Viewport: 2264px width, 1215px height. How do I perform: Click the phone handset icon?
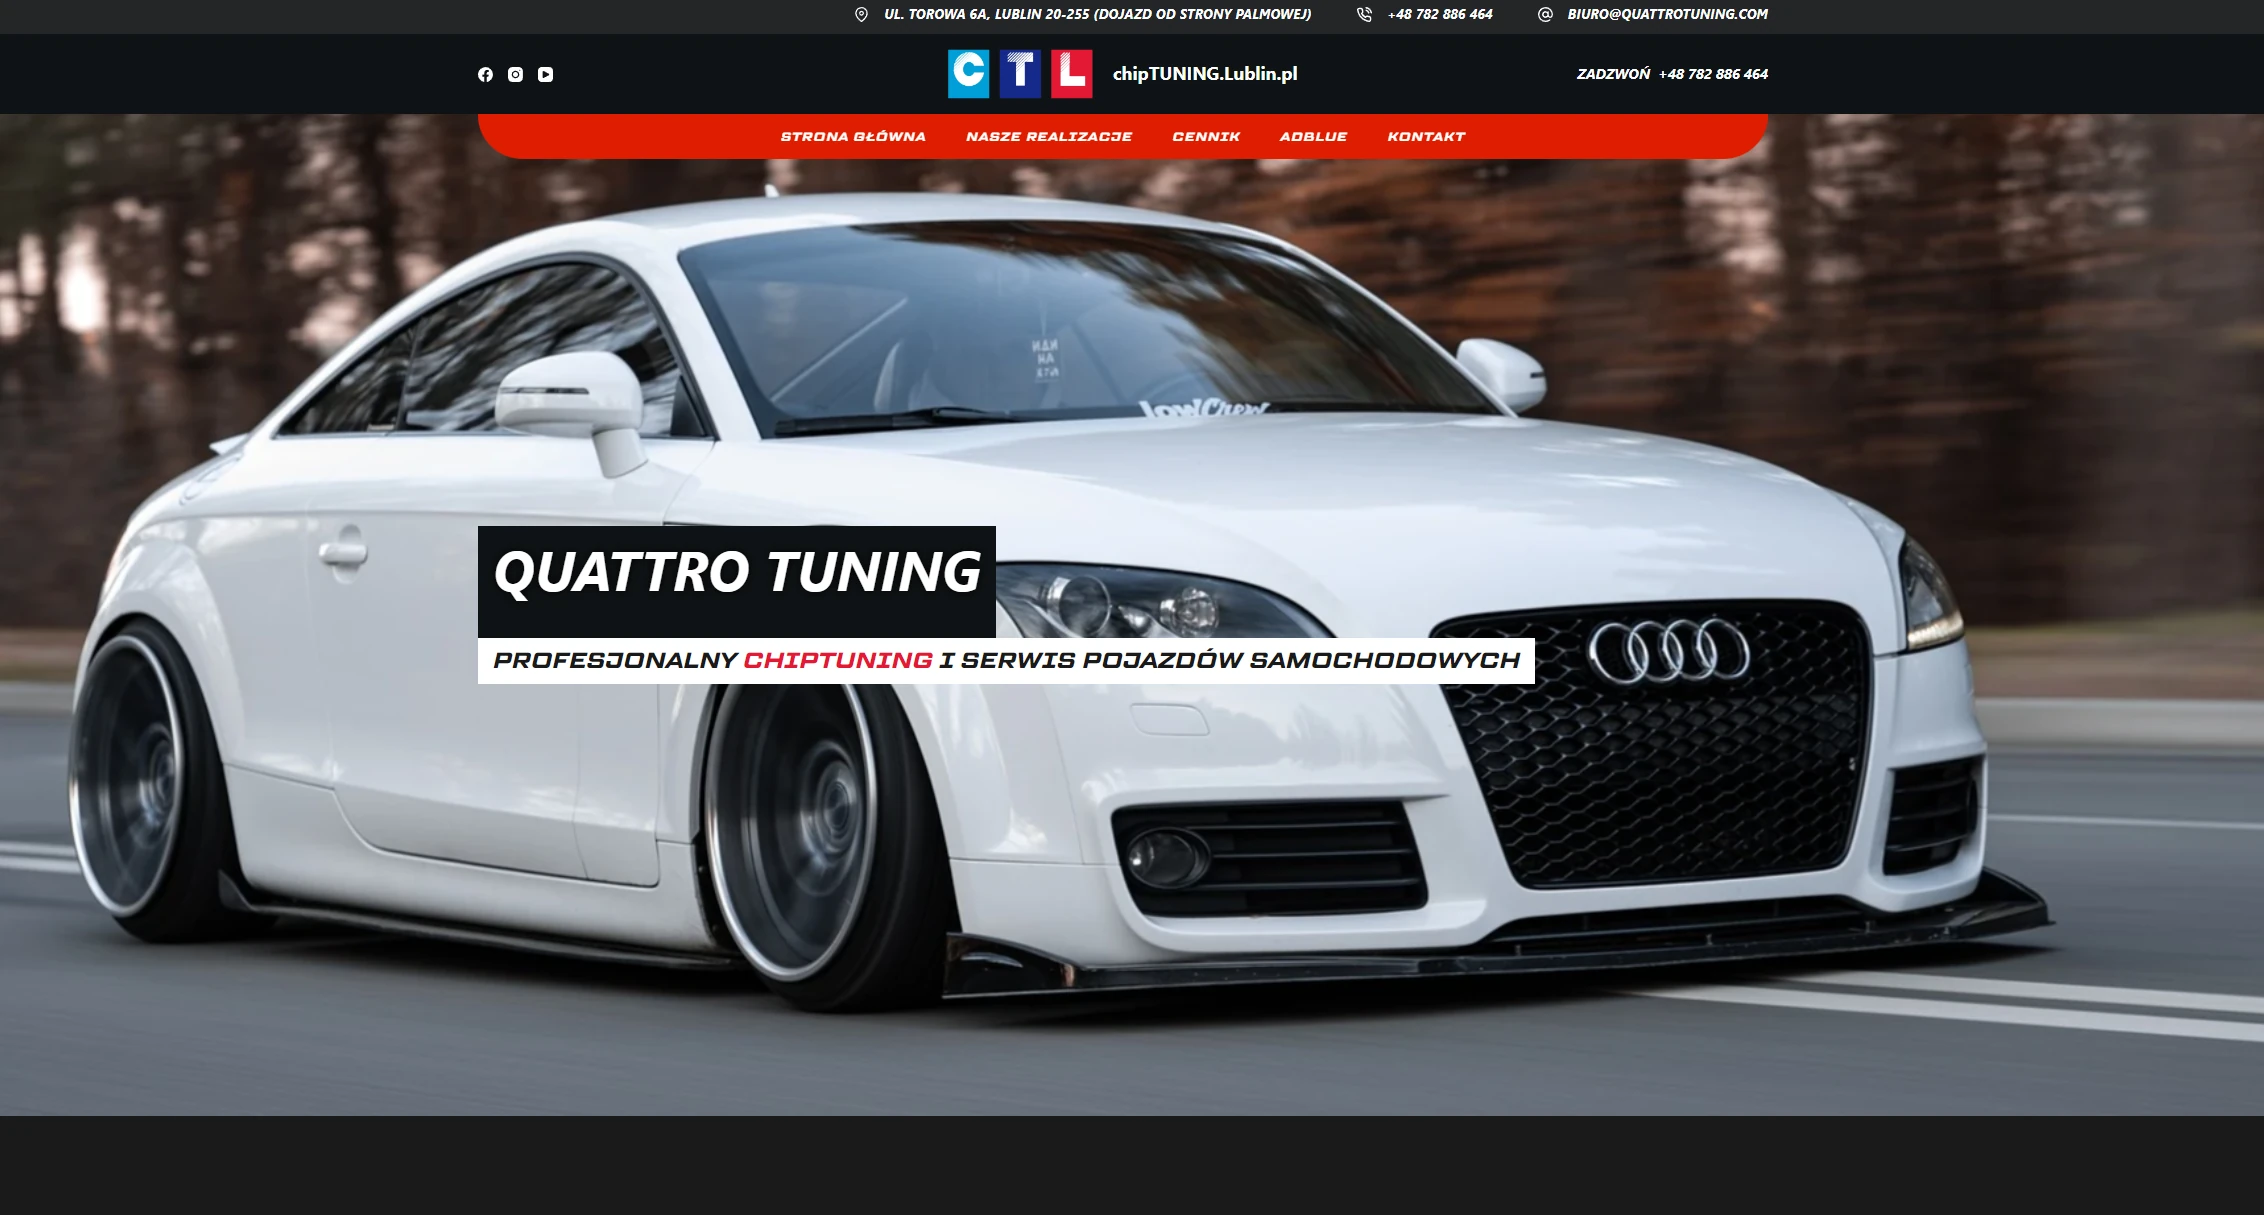[1364, 14]
